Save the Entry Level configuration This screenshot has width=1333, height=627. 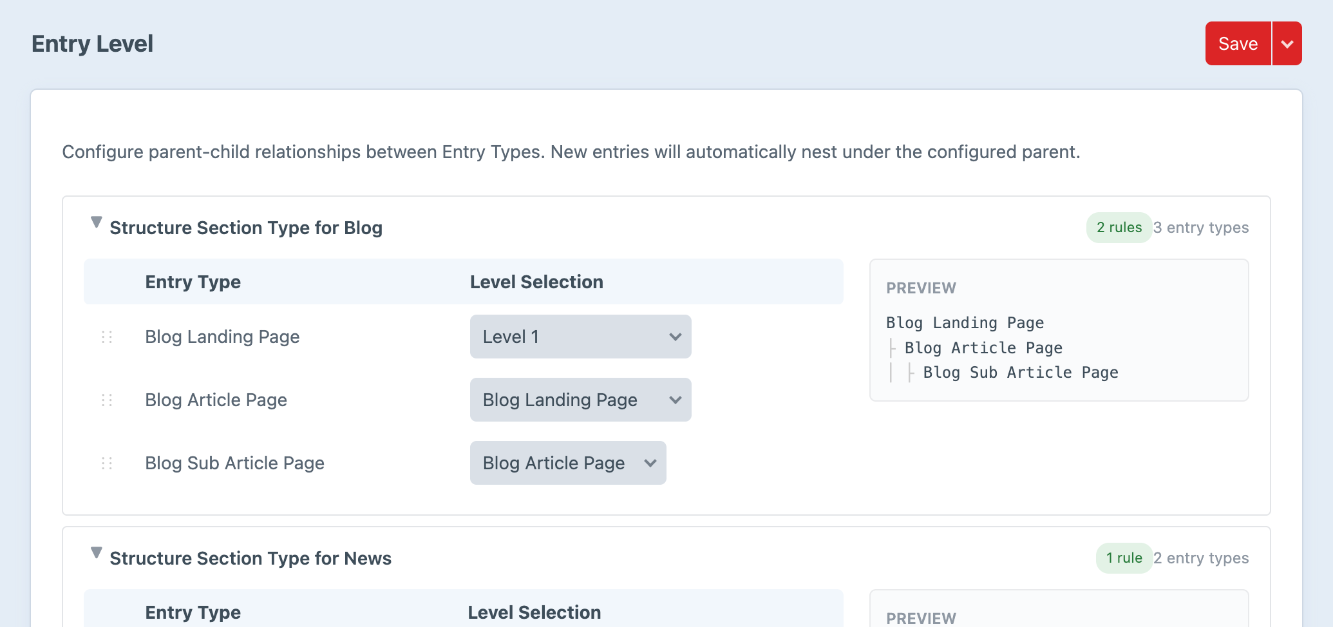point(1237,43)
